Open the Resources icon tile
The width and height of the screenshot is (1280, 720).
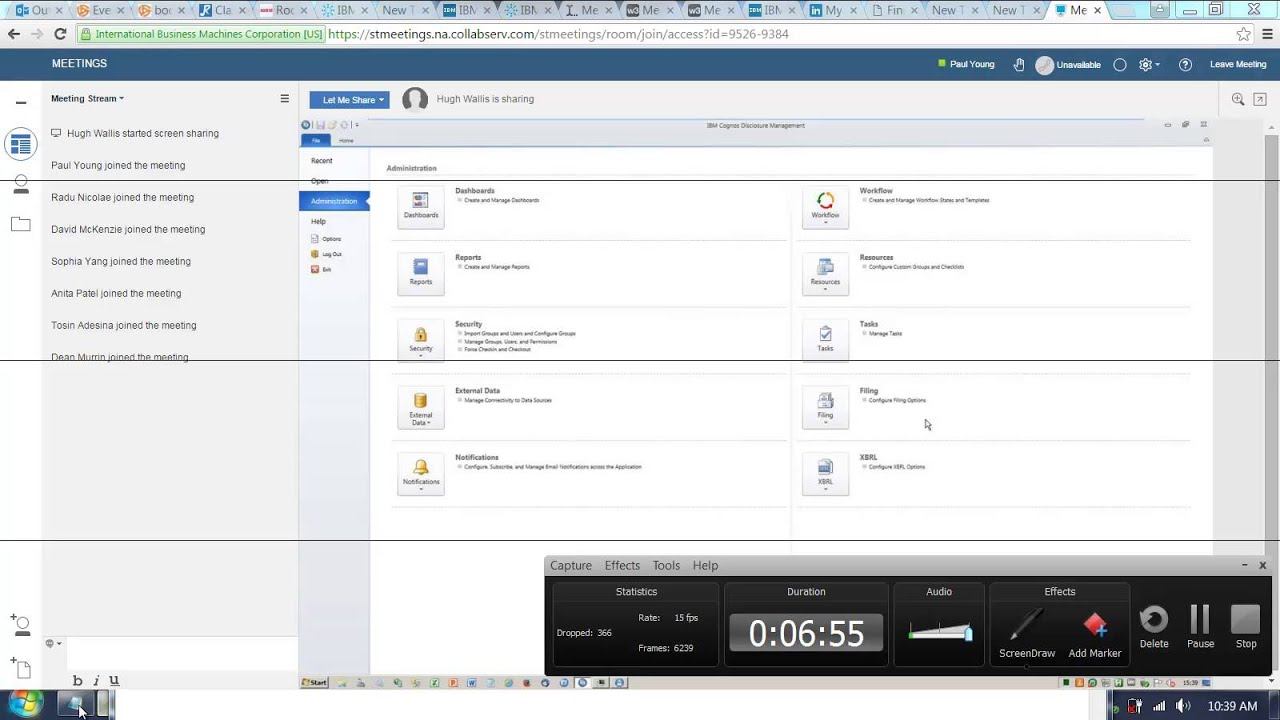point(825,273)
